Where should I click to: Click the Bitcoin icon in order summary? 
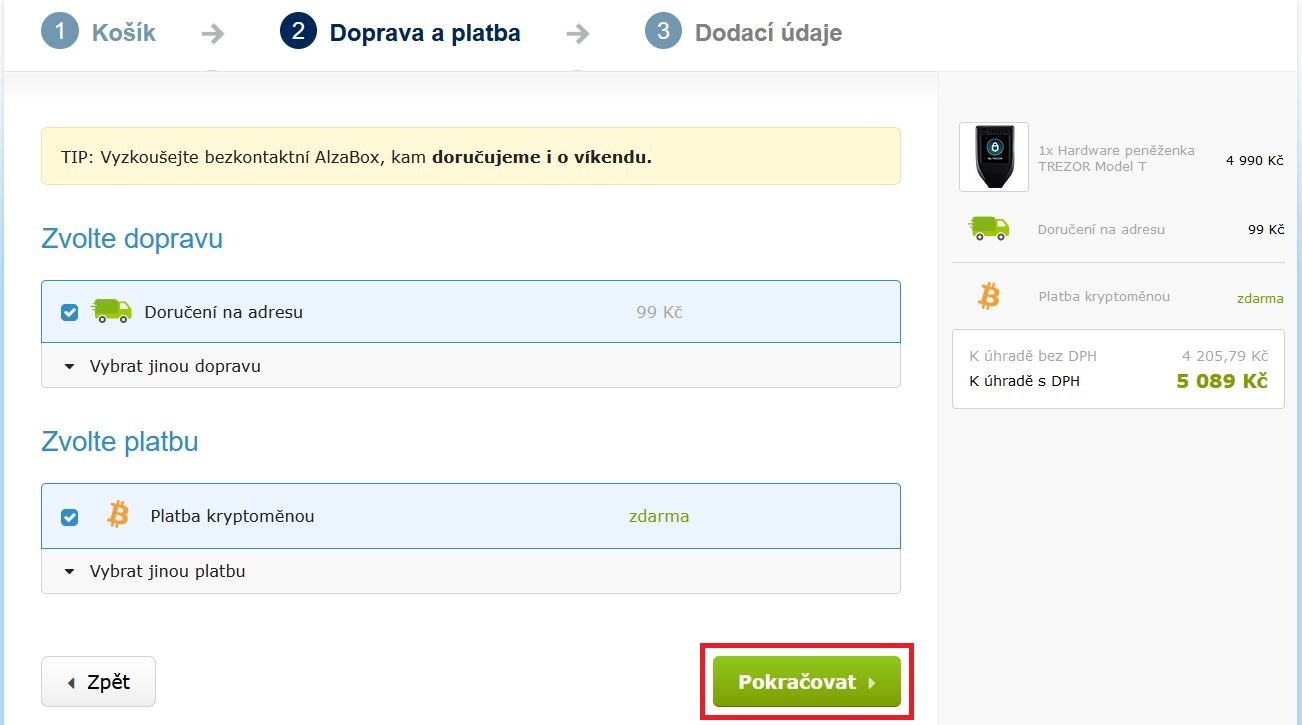pos(989,296)
